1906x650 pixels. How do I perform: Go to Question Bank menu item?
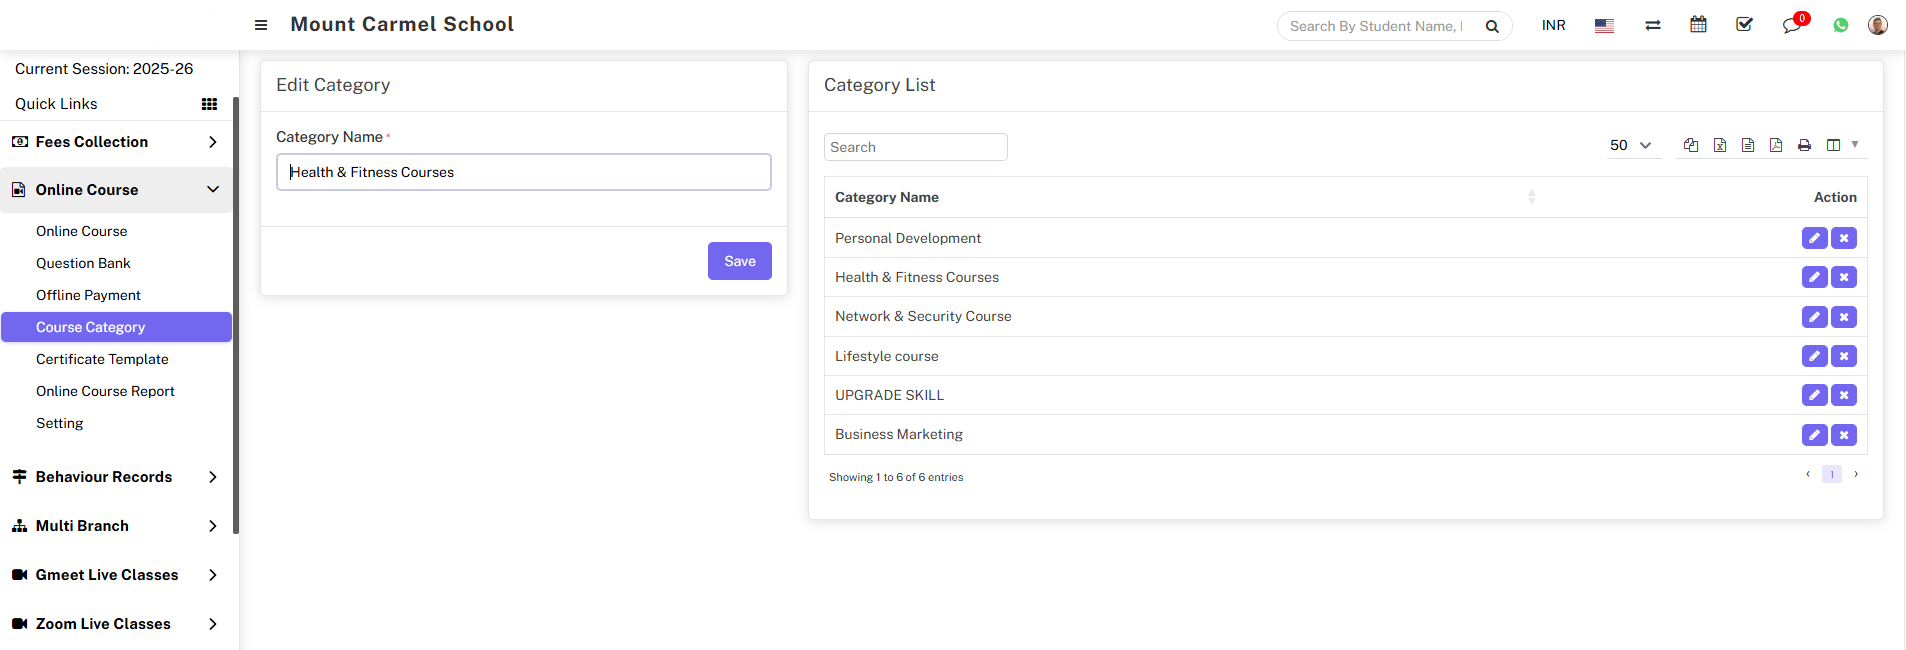[x=83, y=263]
